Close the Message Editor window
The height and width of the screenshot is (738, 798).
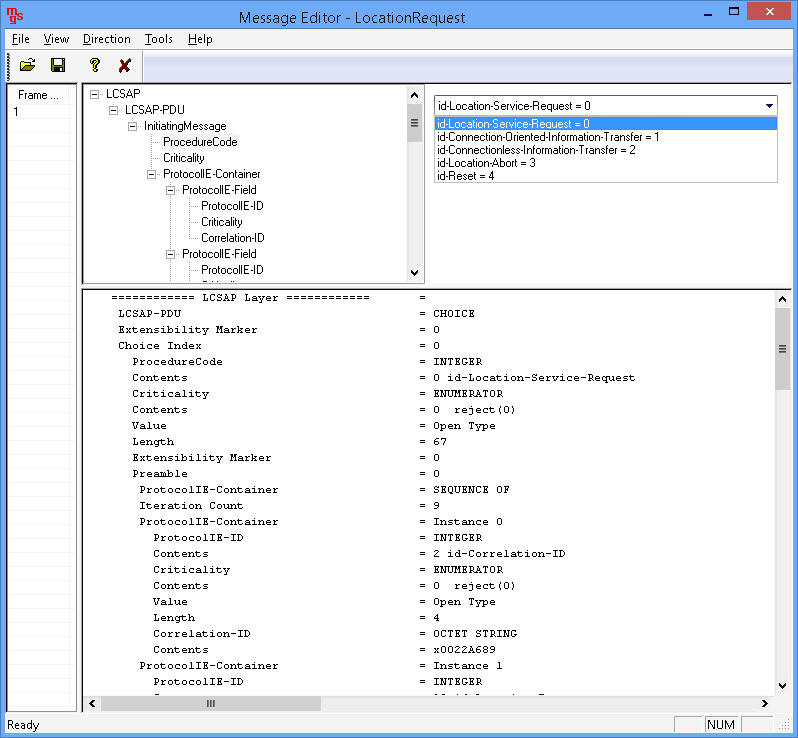pyautogui.click(x=770, y=11)
